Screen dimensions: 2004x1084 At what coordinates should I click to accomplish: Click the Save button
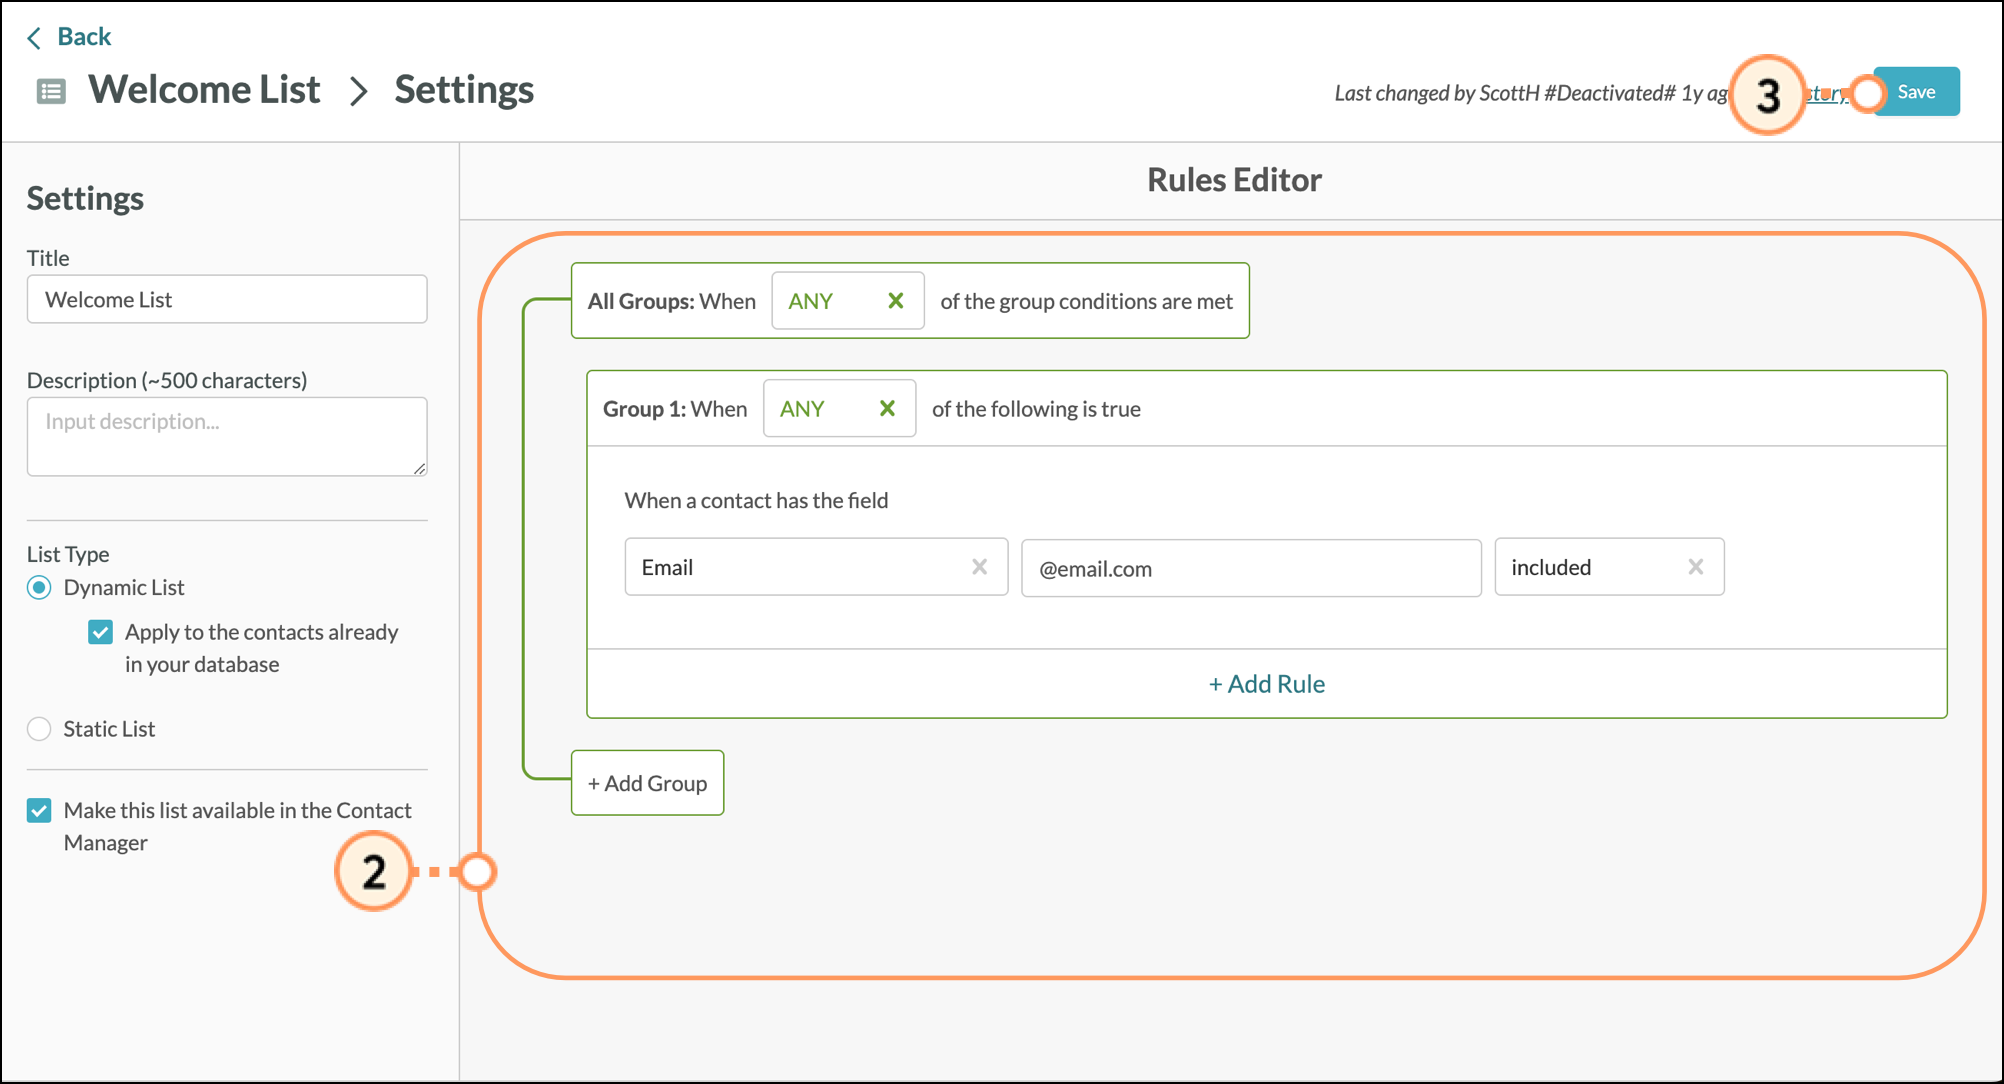[x=1916, y=92]
